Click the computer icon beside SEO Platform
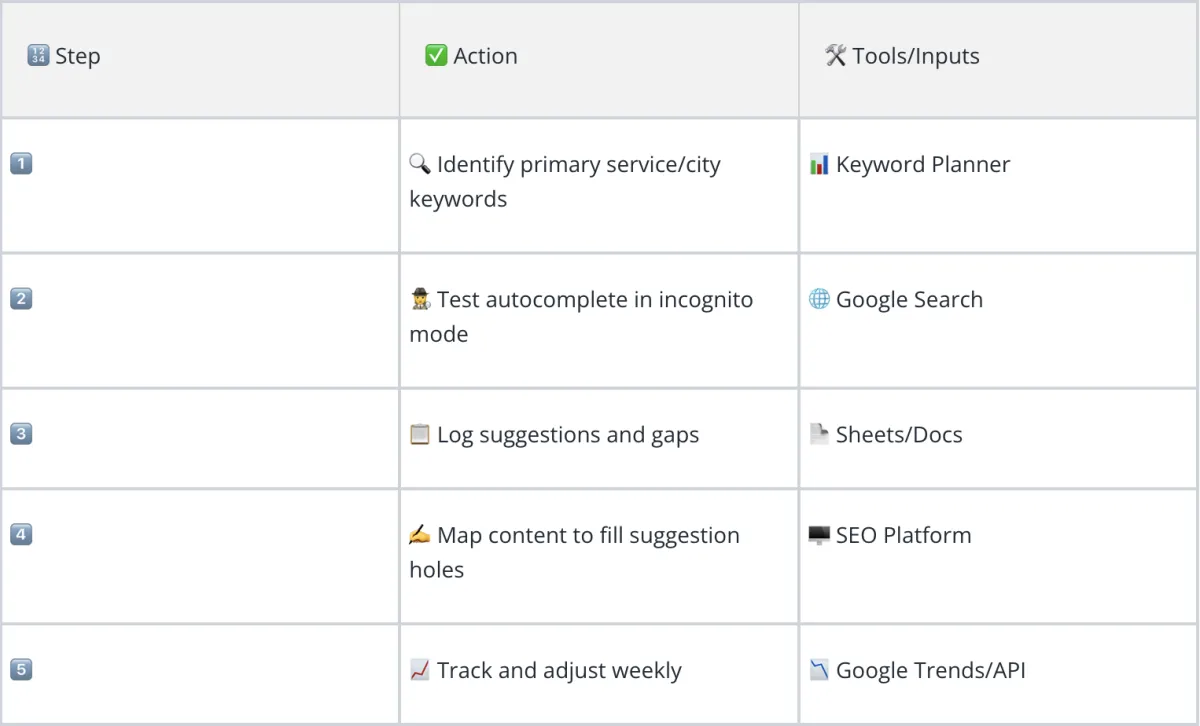Image resolution: width=1200 pixels, height=726 pixels. (819, 535)
